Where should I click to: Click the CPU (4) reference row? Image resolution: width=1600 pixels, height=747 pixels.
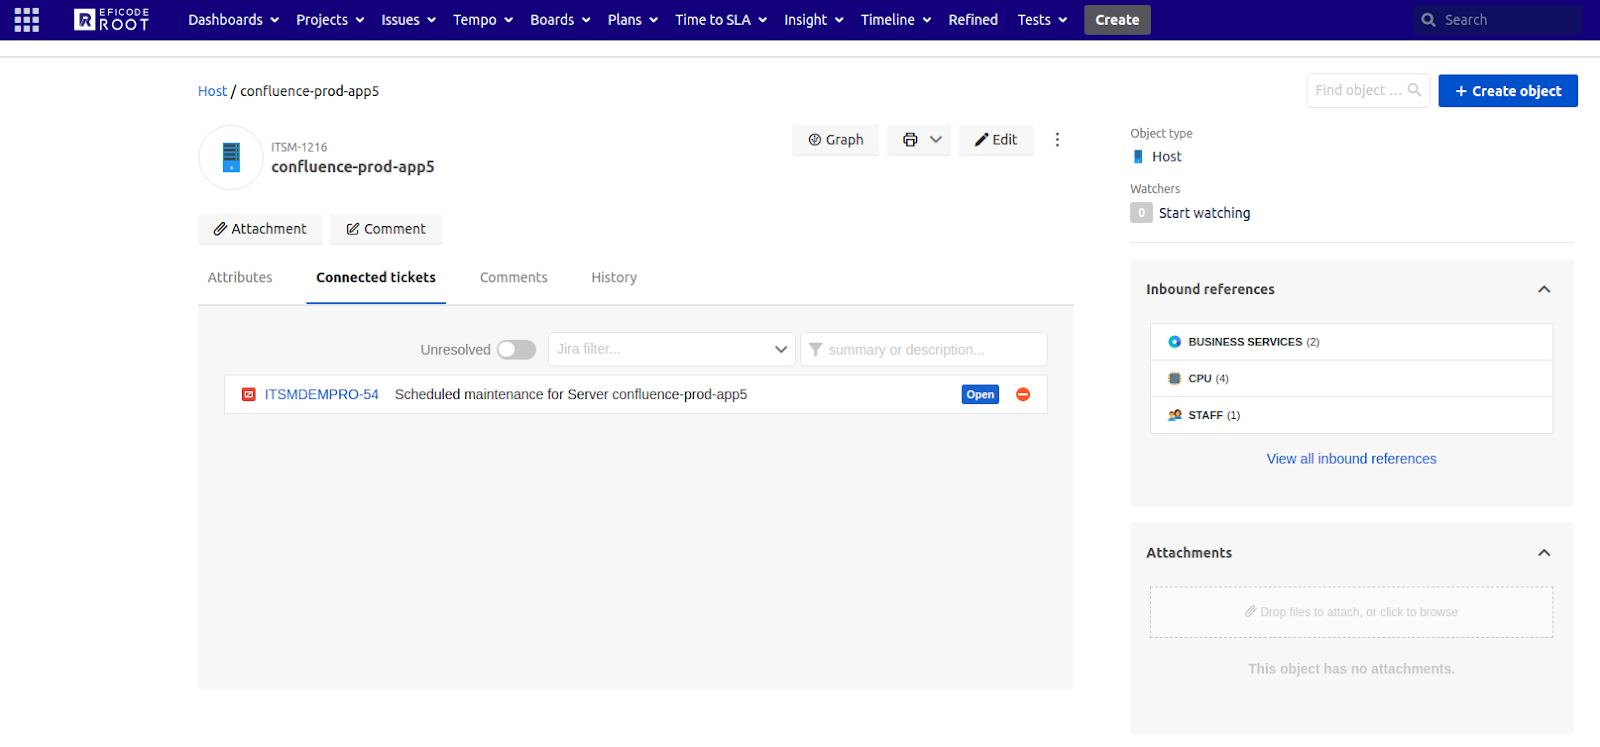click(x=1351, y=379)
